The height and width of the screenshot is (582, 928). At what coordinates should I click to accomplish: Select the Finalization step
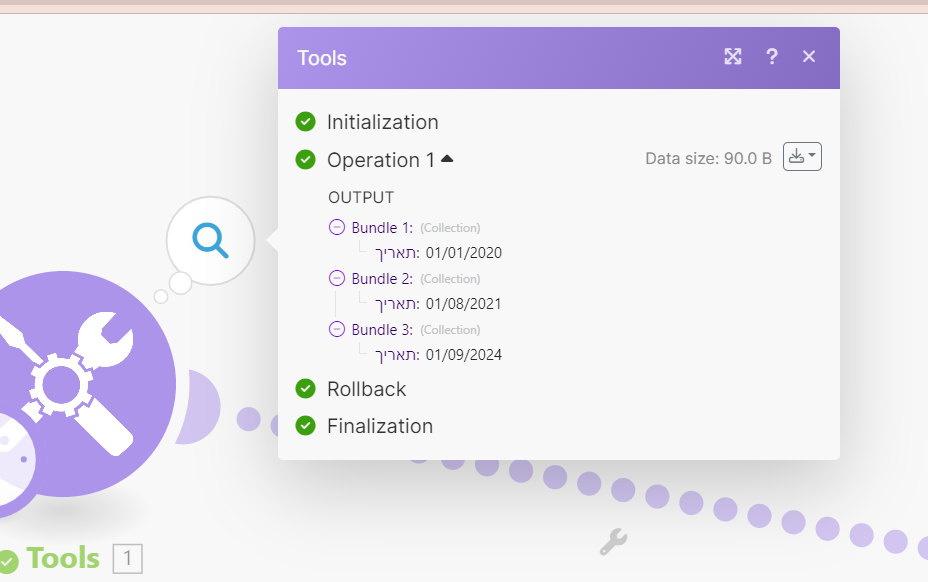(380, 426)
